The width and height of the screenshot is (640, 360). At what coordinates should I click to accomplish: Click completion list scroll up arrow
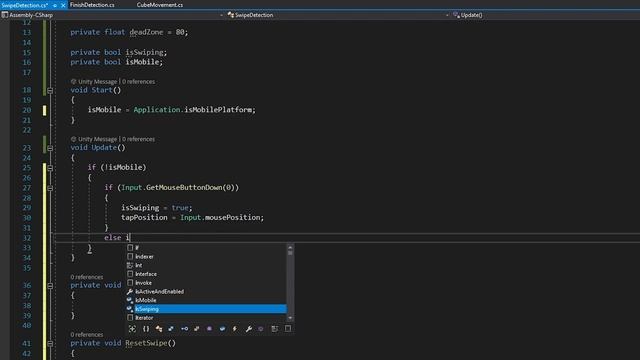click(290, 247)
